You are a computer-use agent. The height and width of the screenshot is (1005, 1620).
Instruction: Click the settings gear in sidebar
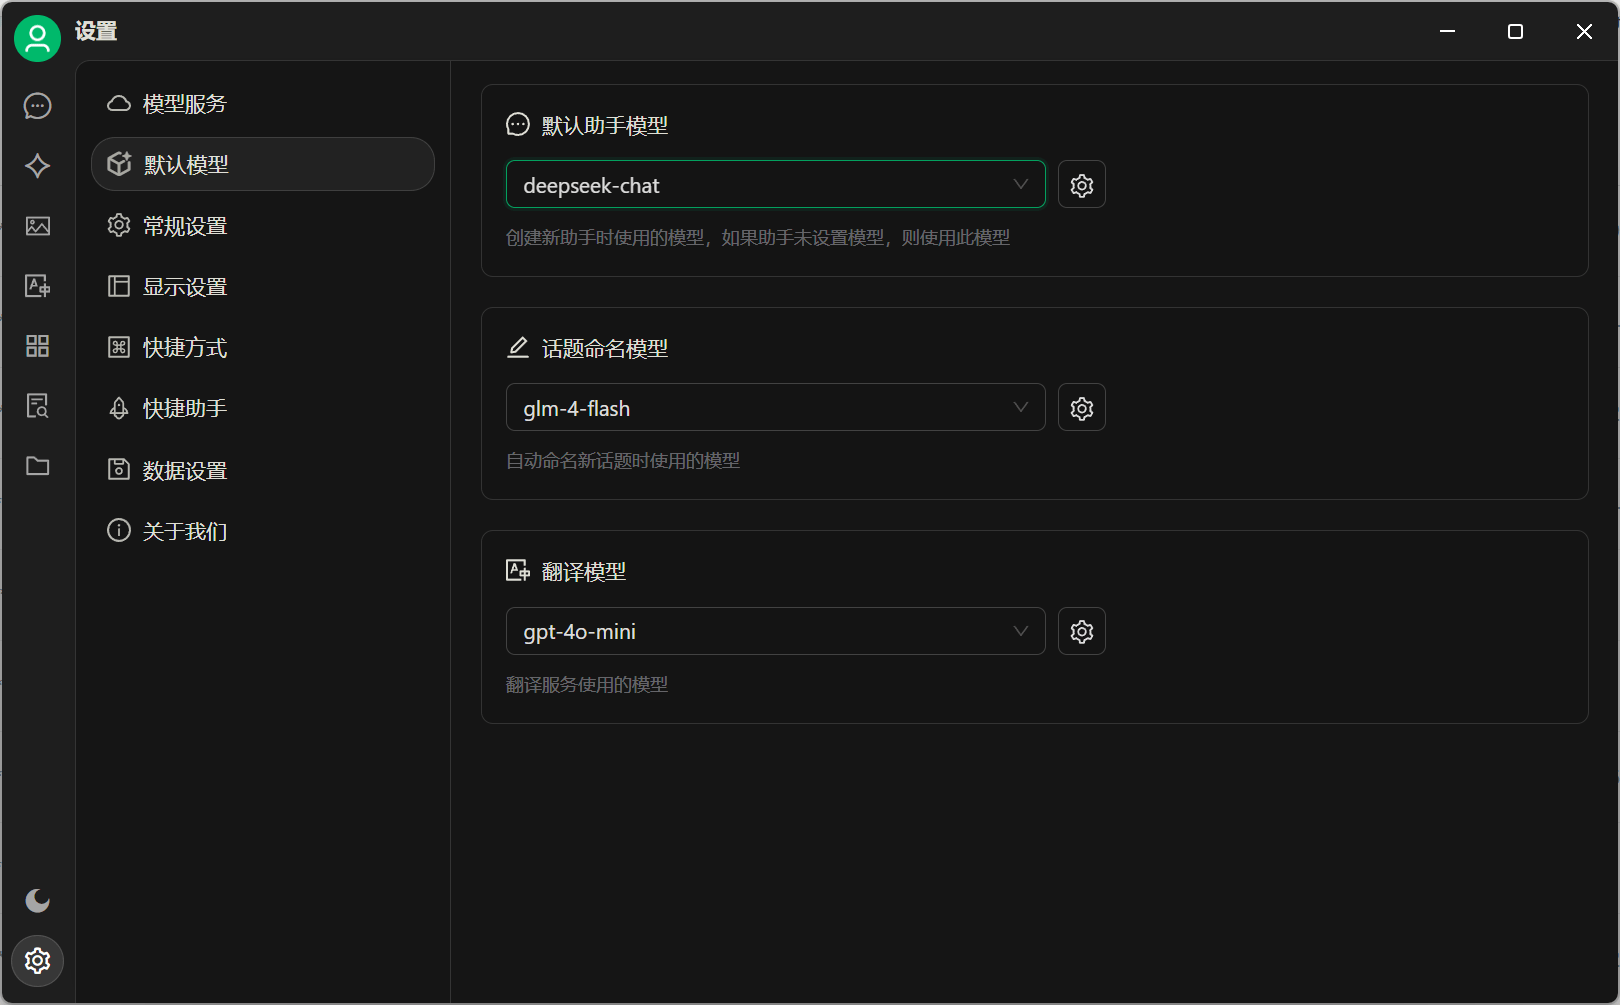click(x=38, y=961)
